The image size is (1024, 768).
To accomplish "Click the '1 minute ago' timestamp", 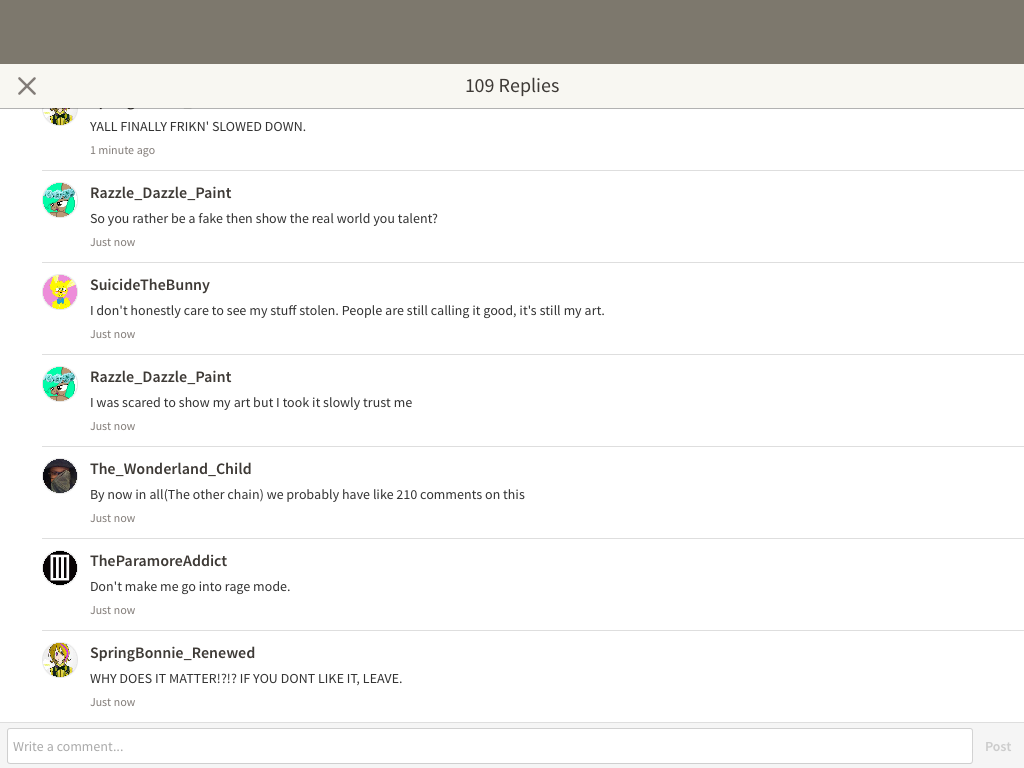I will tap(123, 150).
